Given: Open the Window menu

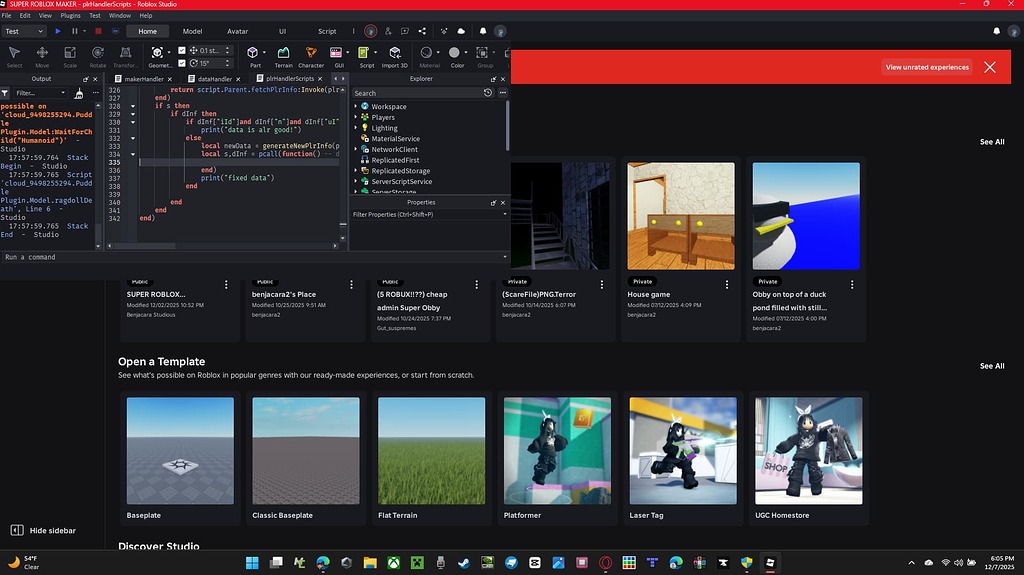Looking at the screenshot, I should point(120,16).
